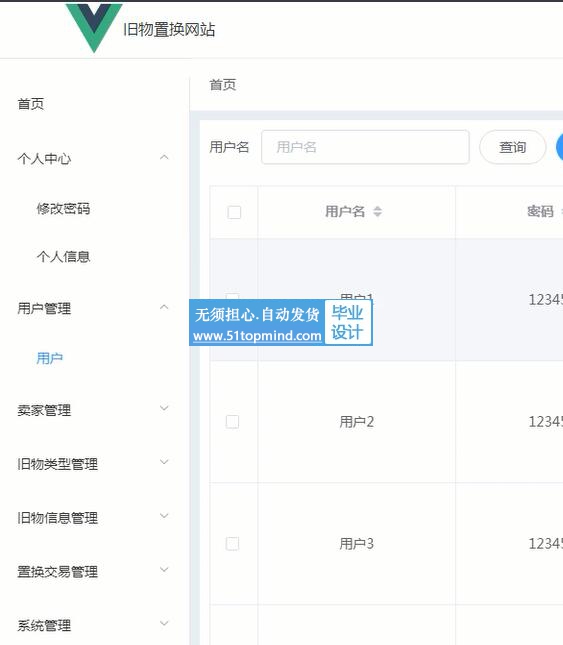Open 旧物类型管理 menu label

[58, 464]
